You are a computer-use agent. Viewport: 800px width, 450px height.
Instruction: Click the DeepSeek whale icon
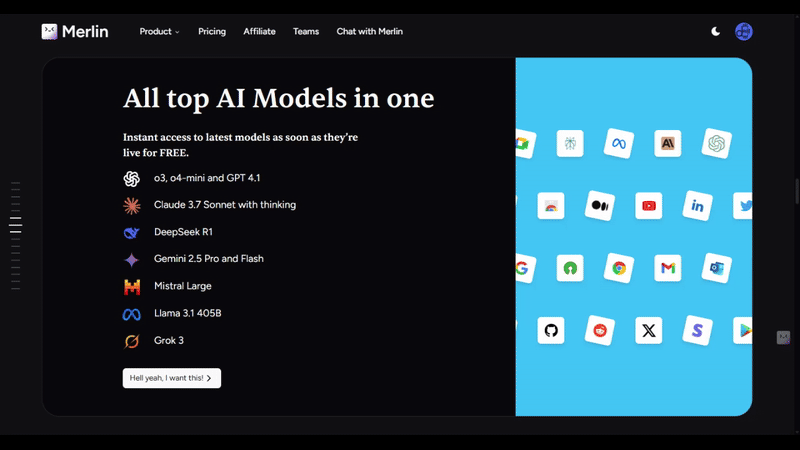[132, 233]
